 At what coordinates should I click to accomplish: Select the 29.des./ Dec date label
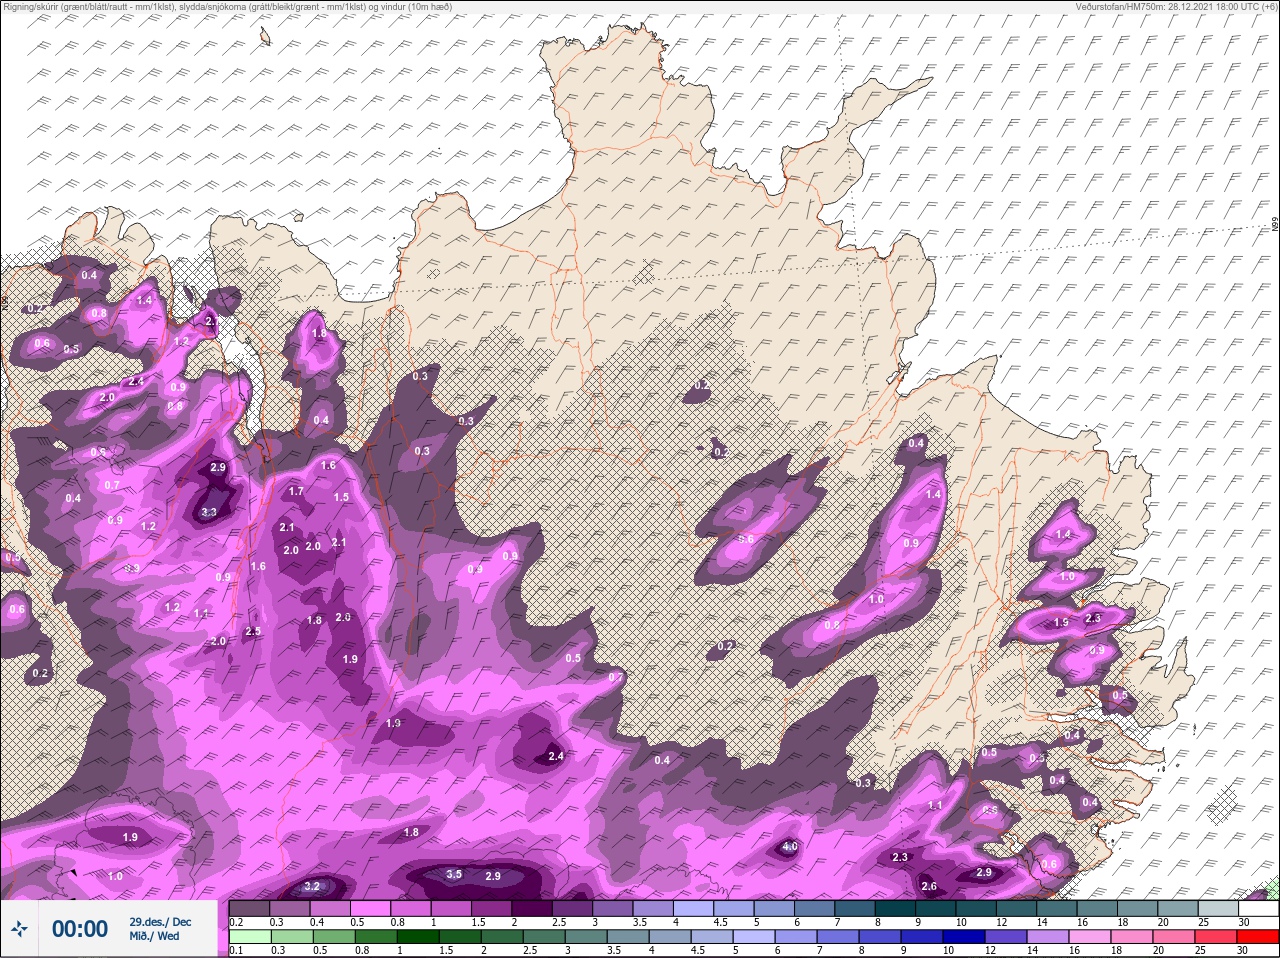pos(160,921)
